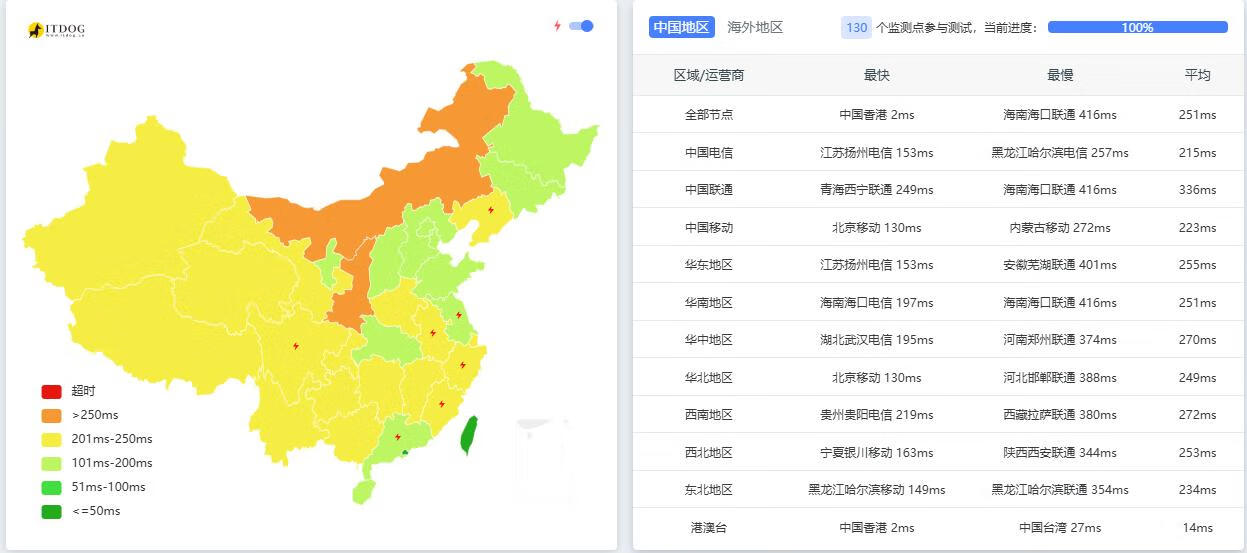Select the 港澳台 region row

tap(708, 528)
